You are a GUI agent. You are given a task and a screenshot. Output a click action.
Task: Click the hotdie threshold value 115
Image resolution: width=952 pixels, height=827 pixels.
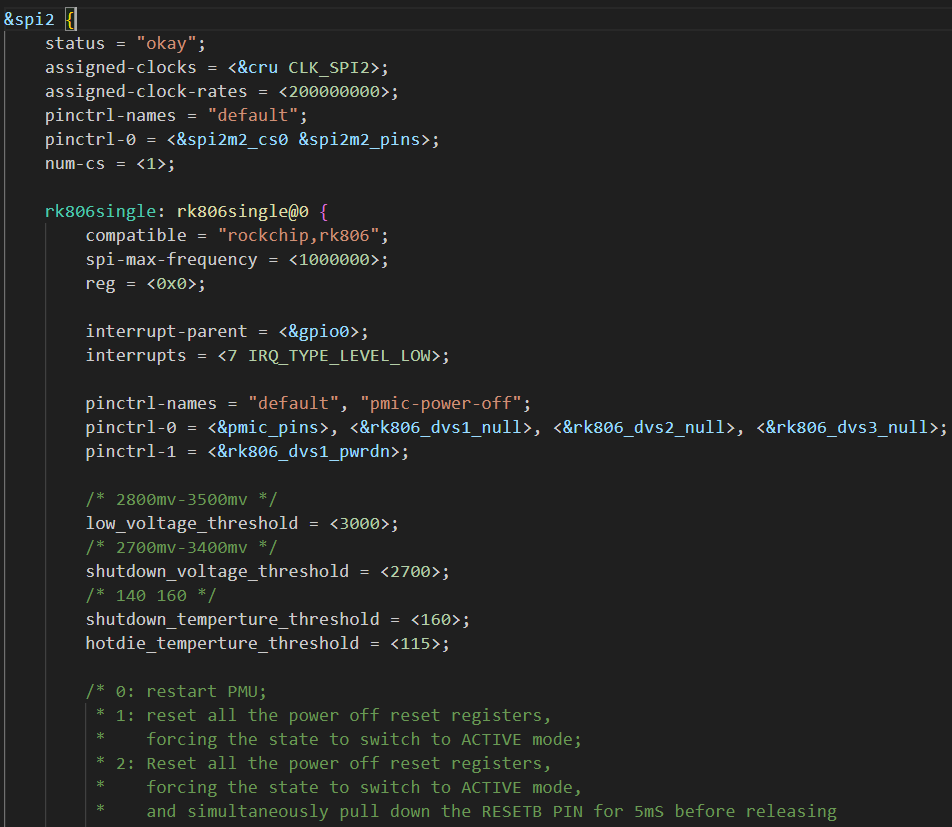pos(420,643)
